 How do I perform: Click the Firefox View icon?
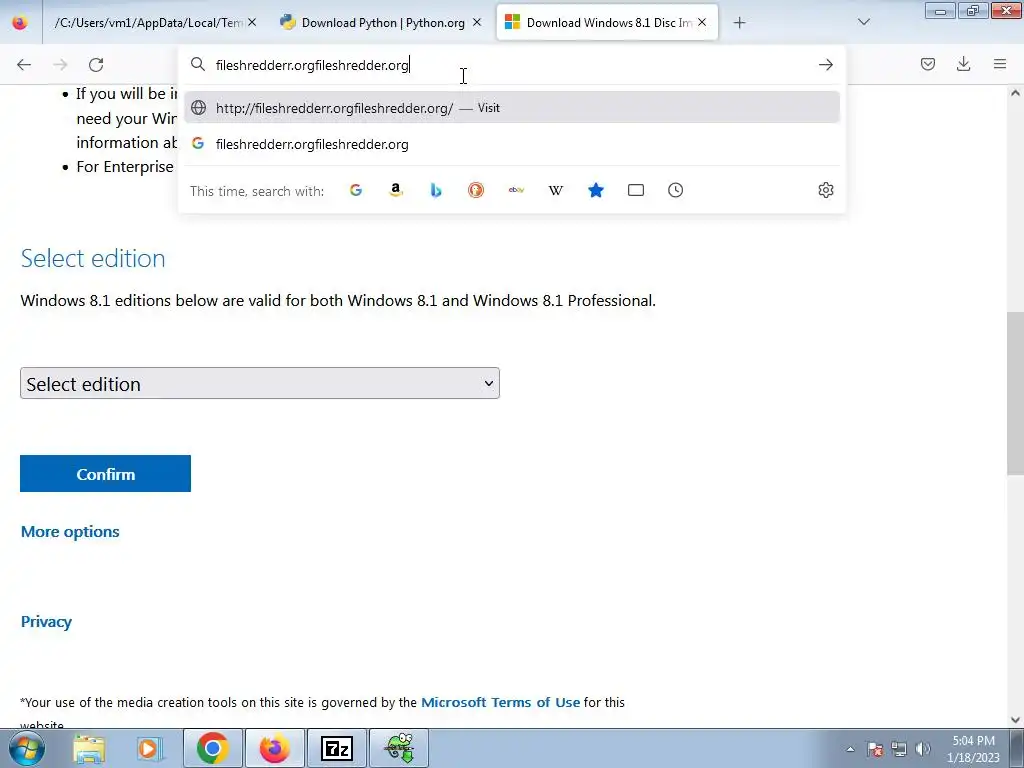tap(20, 23)
